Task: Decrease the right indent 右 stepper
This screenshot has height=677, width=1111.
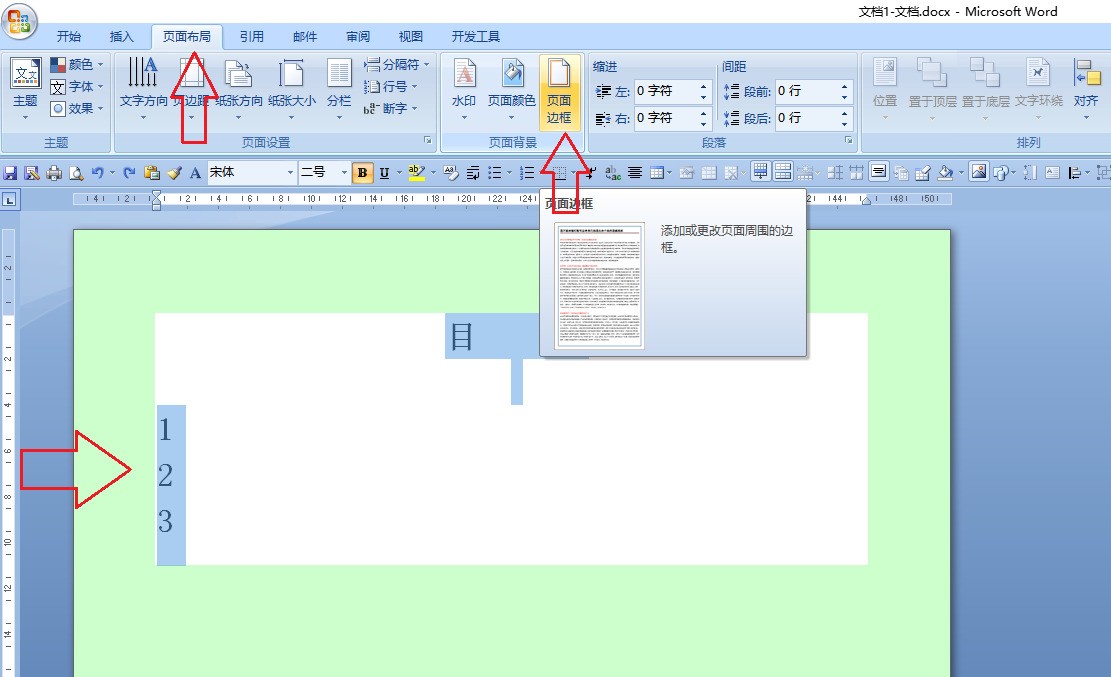Action: (704, 123)
